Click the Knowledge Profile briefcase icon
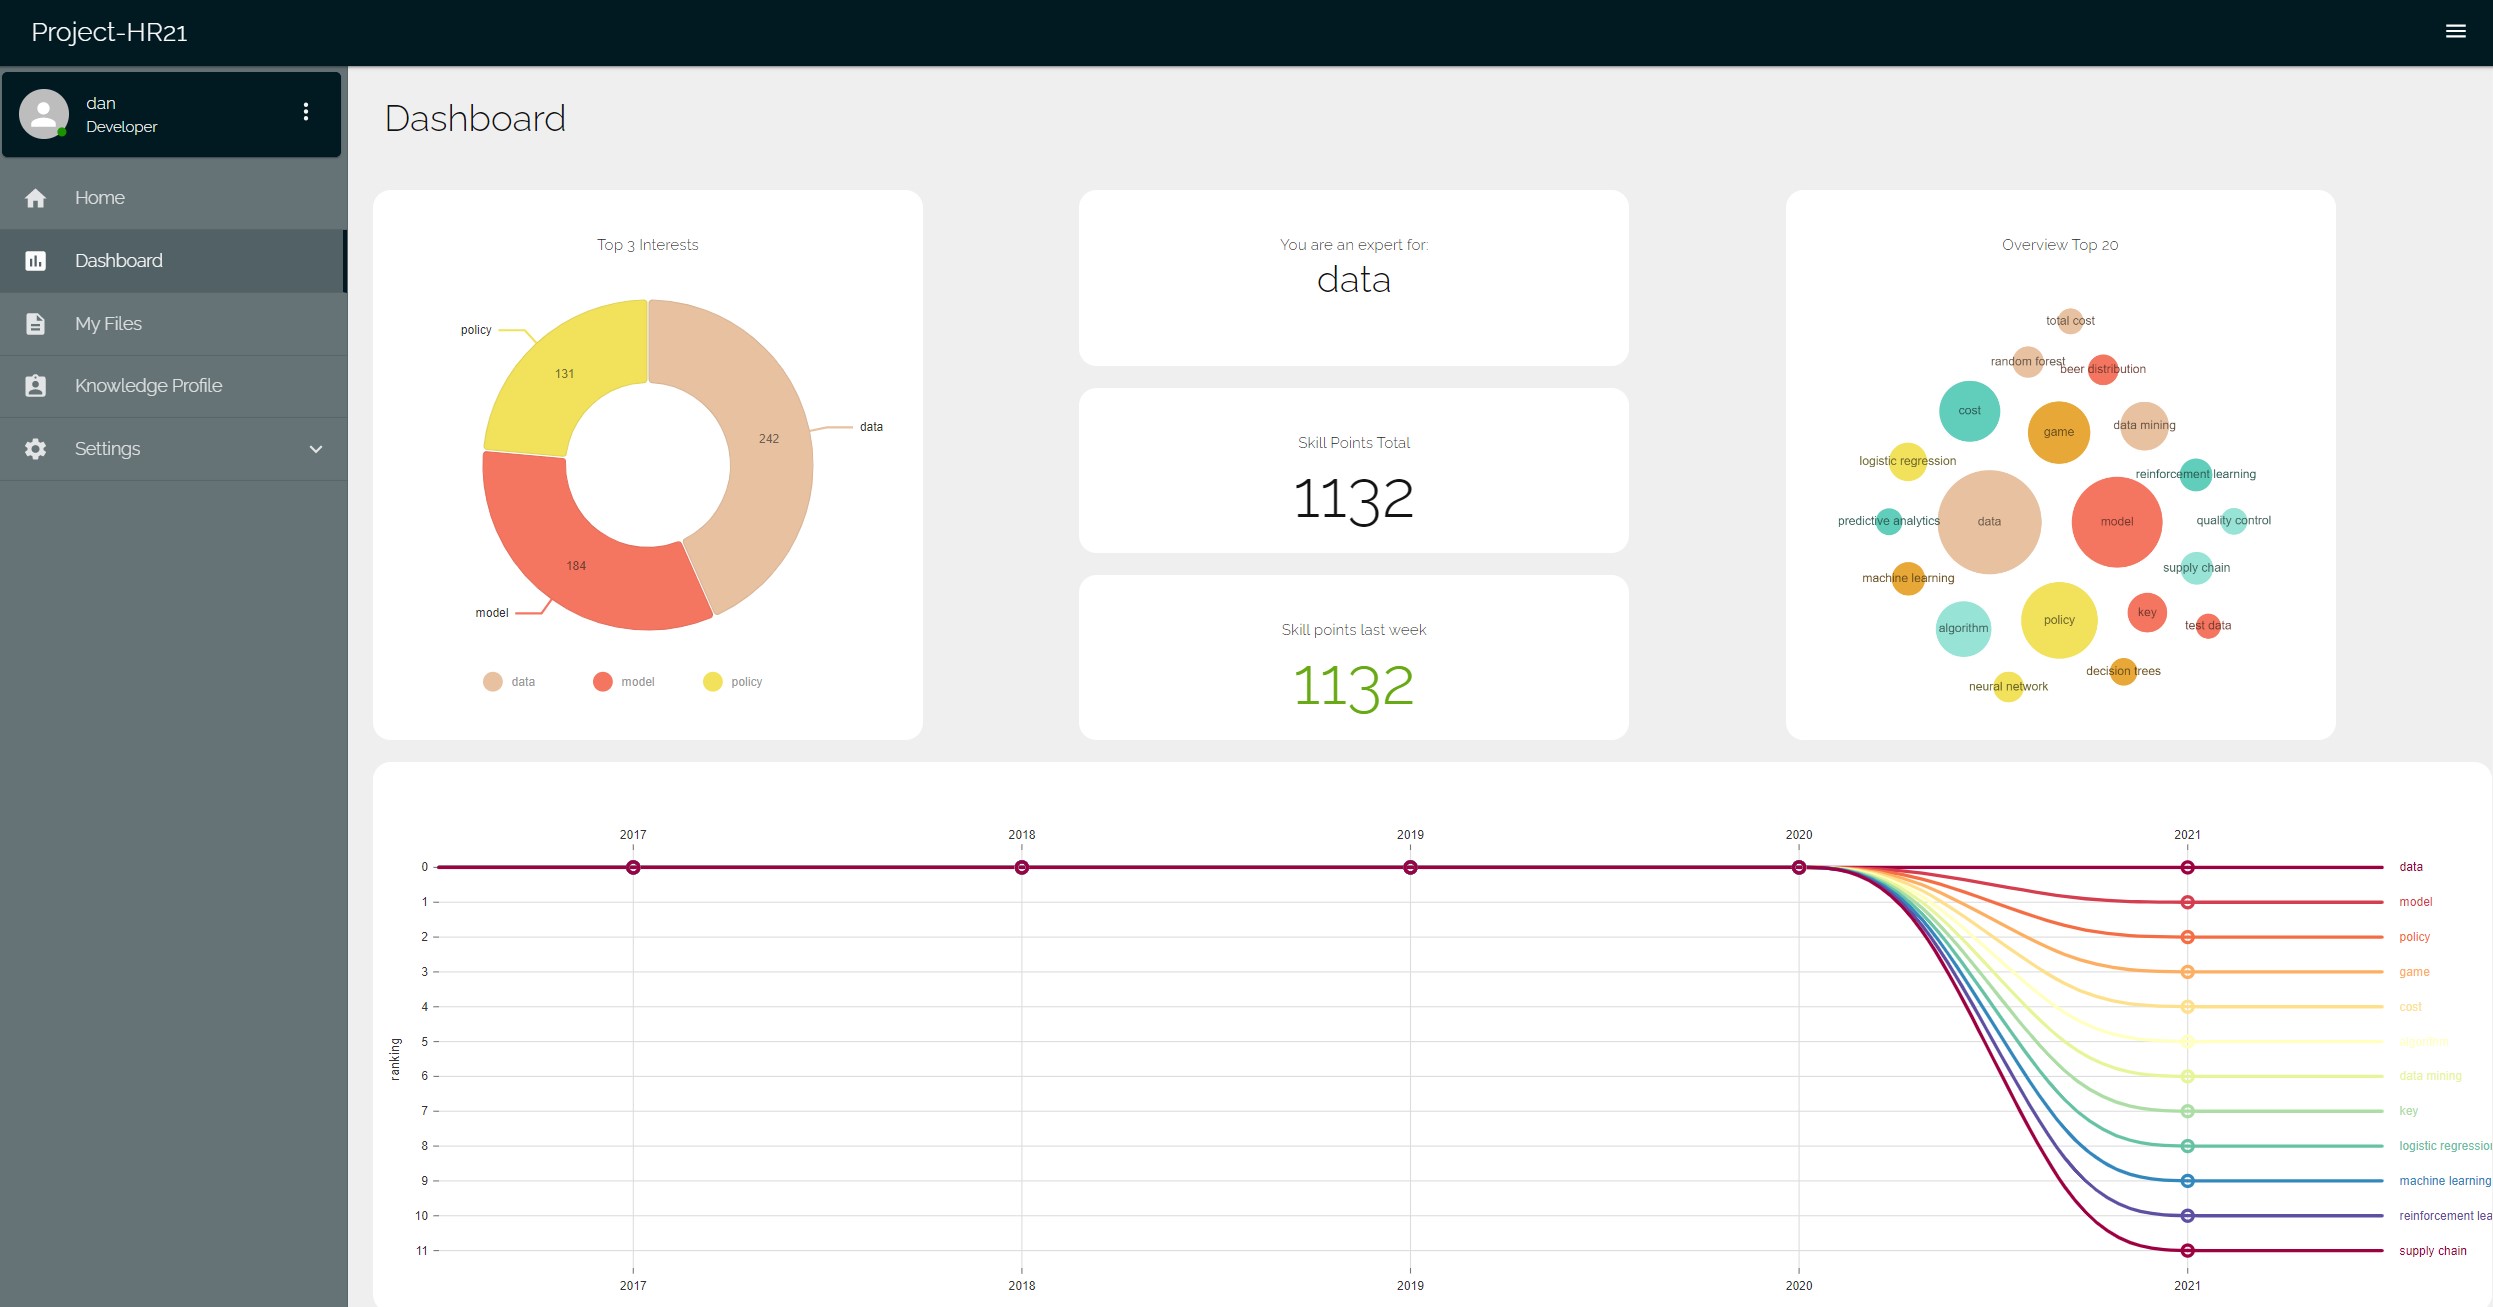Screen dimensions: 2493x1307 [36, 385]
